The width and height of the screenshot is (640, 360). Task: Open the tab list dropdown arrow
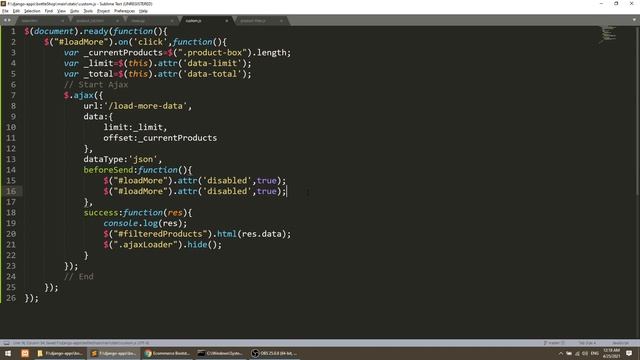(634, 20)
